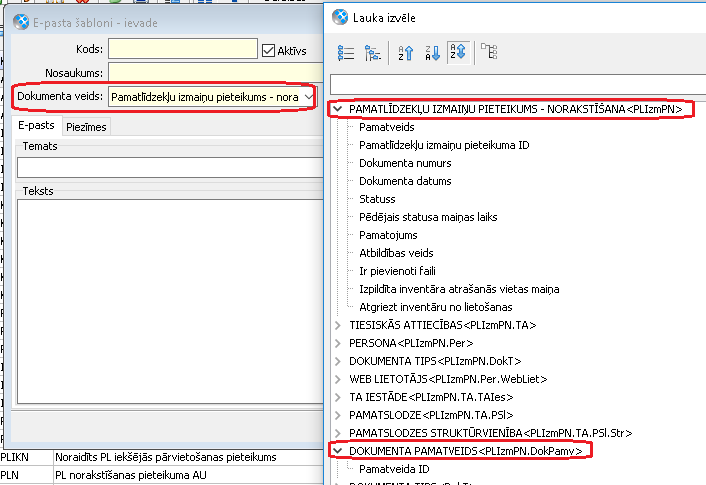Select Atgriezt inventāru no lietošanas field
Image resolution: width=706 pixels, height=485 pixels.
[435, 307]
